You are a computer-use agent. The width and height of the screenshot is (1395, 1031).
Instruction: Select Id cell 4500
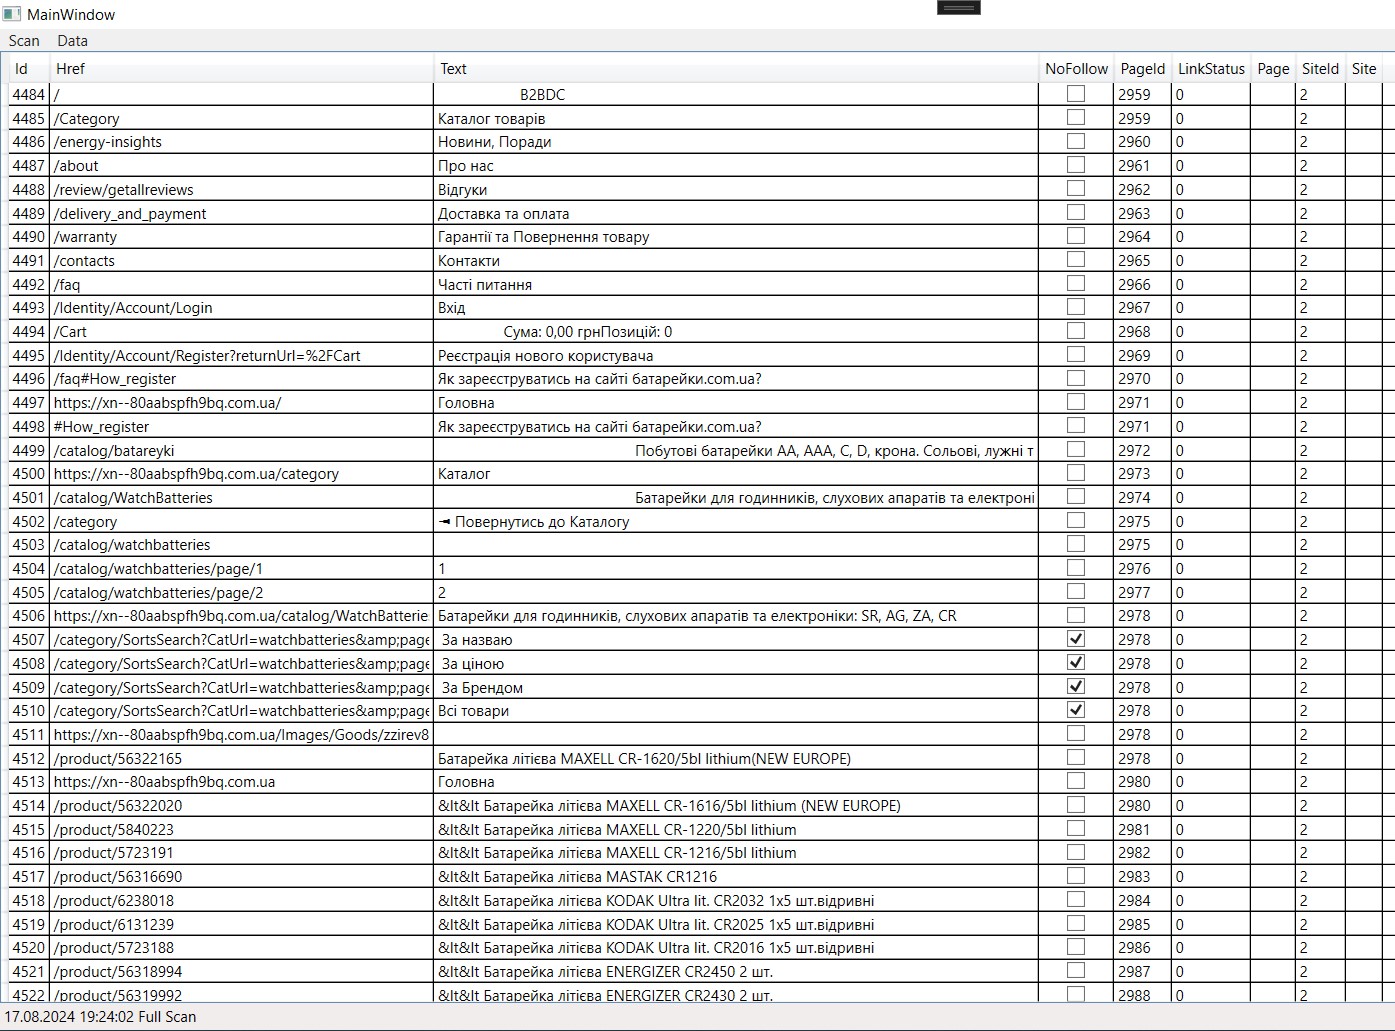tap(29, 474)
